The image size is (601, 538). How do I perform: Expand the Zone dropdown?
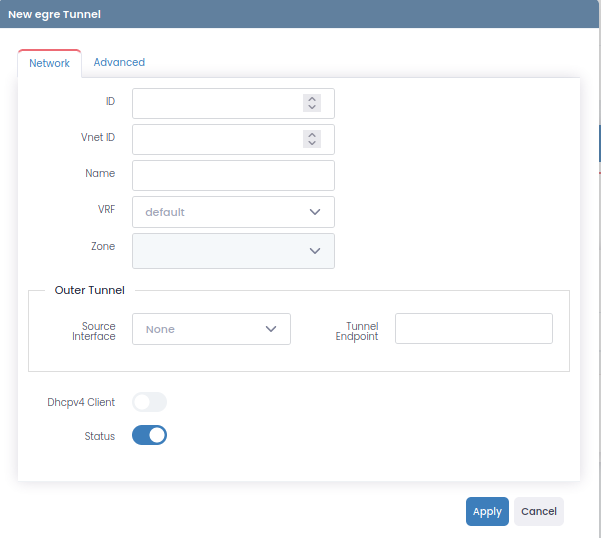[233, 251]
